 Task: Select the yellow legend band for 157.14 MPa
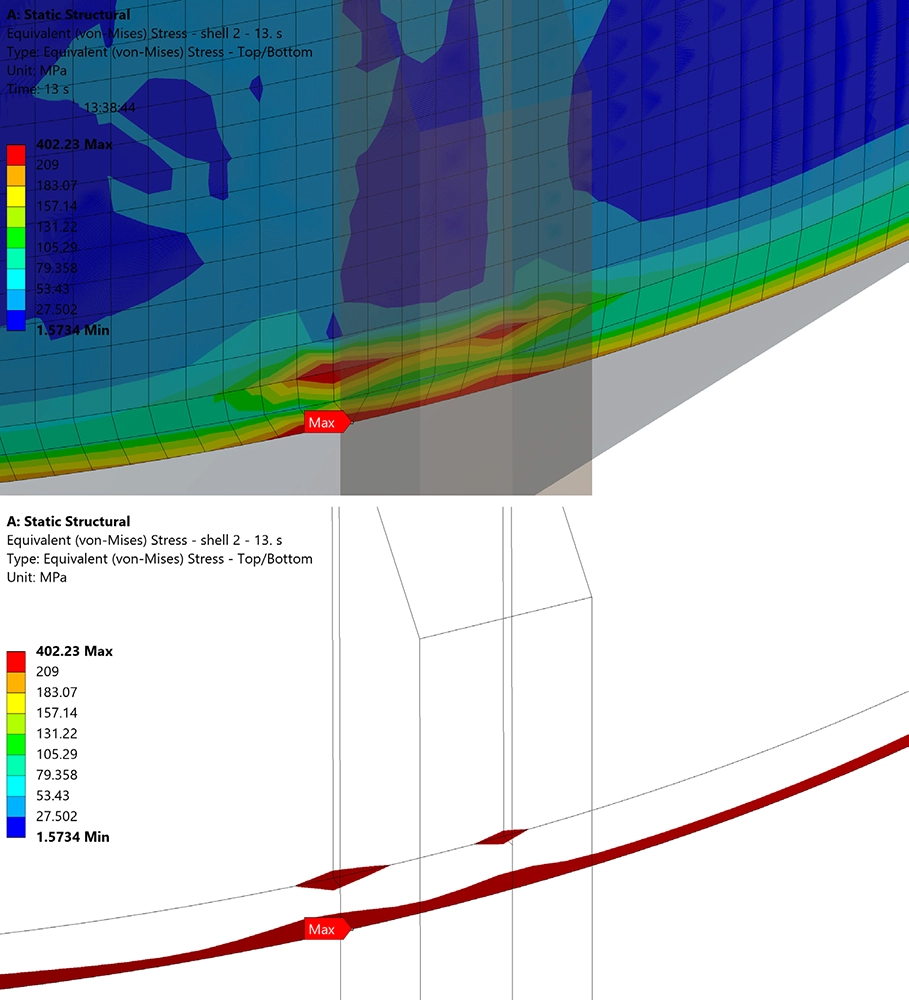click(17, 195)
